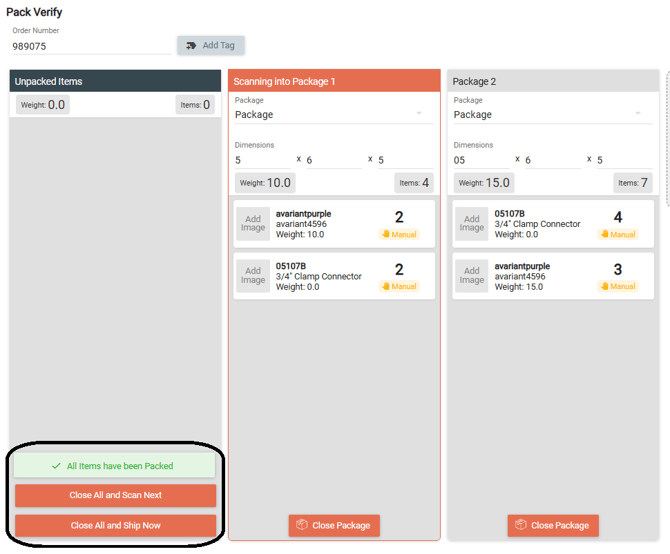
Task: Click quantity 2 on avariantpurple in Package 1
Action: tap(399, 217)
